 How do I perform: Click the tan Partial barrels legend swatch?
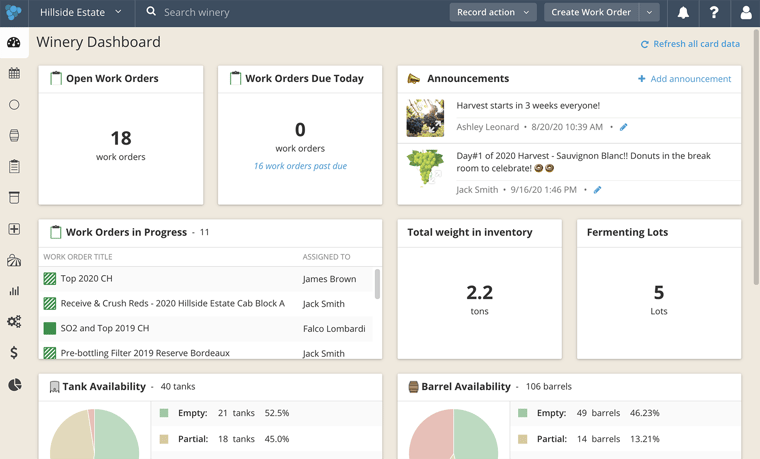point(522,439)
